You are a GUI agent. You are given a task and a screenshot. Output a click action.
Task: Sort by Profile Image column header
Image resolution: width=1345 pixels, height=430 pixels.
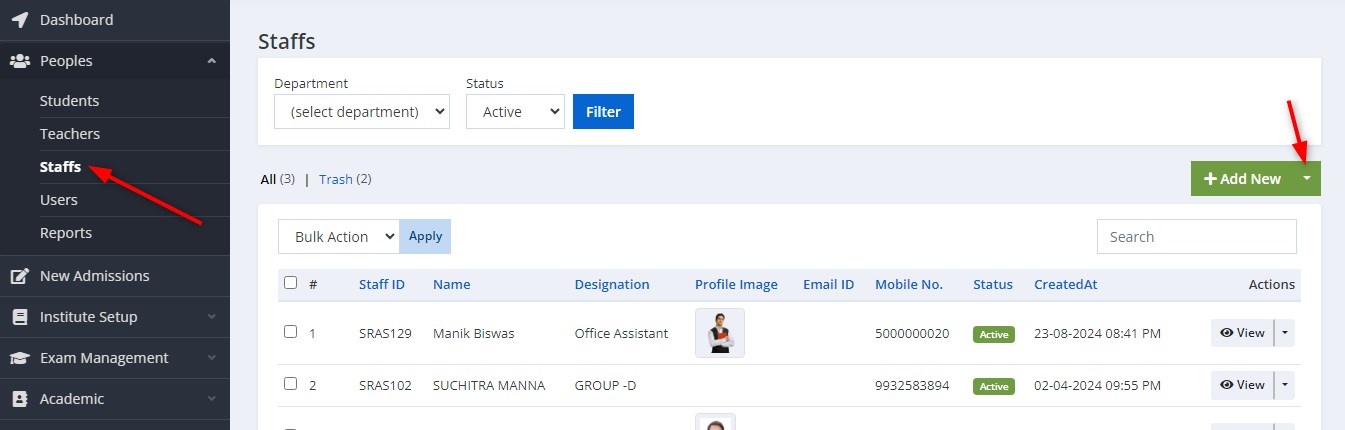pyautogui.click(x=736, y=284)
